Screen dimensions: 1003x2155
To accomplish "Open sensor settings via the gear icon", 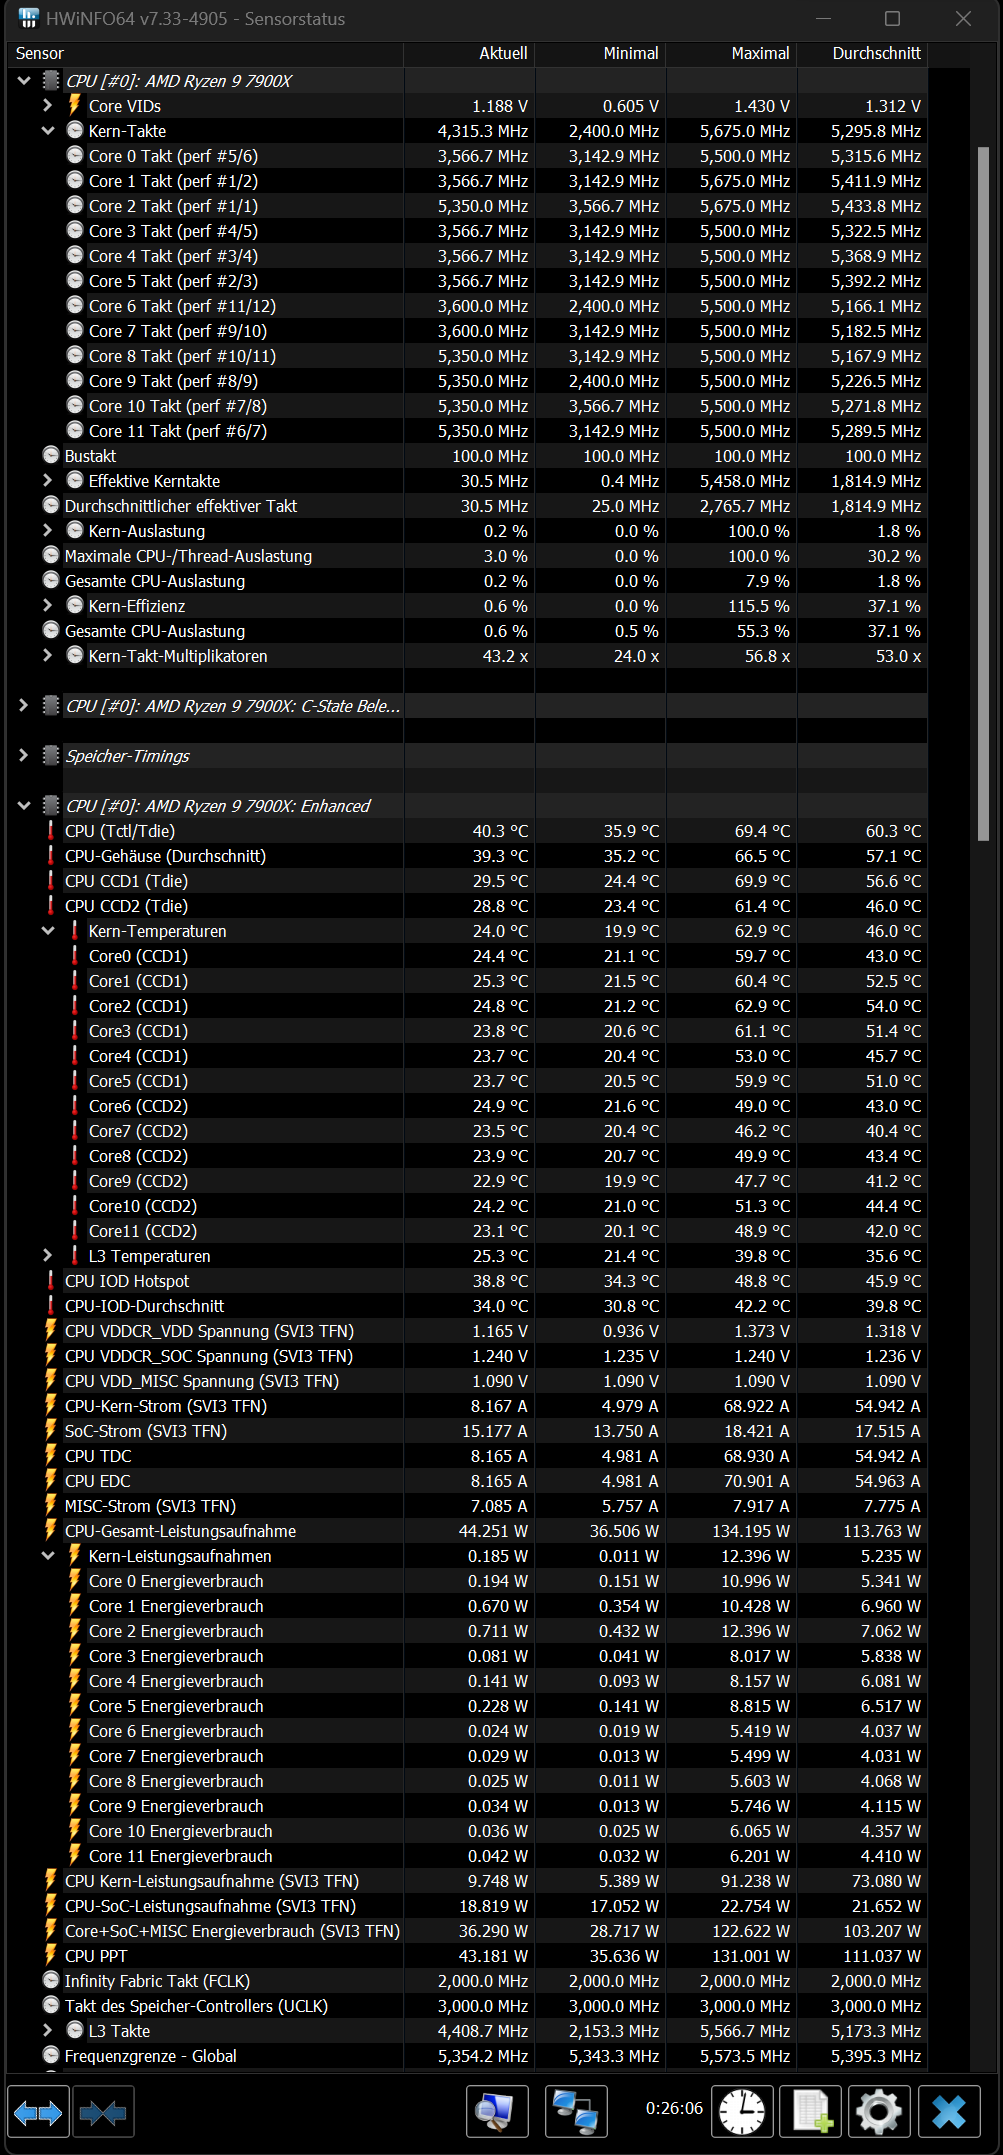I will point(878,2113).
